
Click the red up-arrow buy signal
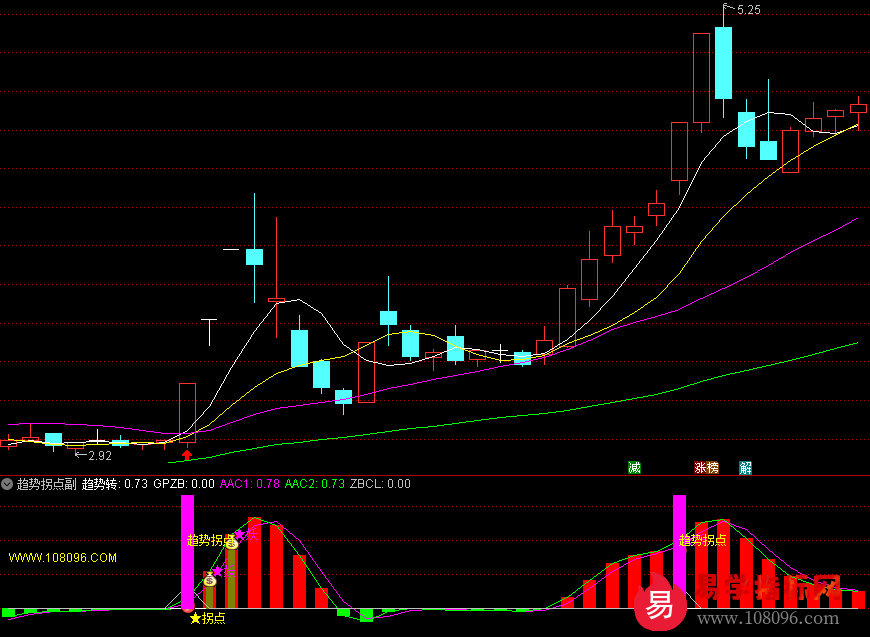click(x=186, y=455)
